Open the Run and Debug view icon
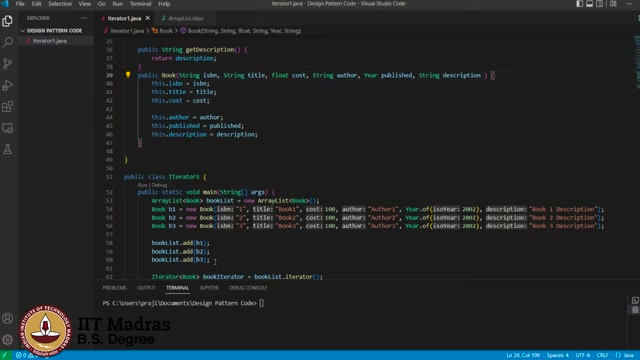Screen dimensions: 640x360 [7, 85]
